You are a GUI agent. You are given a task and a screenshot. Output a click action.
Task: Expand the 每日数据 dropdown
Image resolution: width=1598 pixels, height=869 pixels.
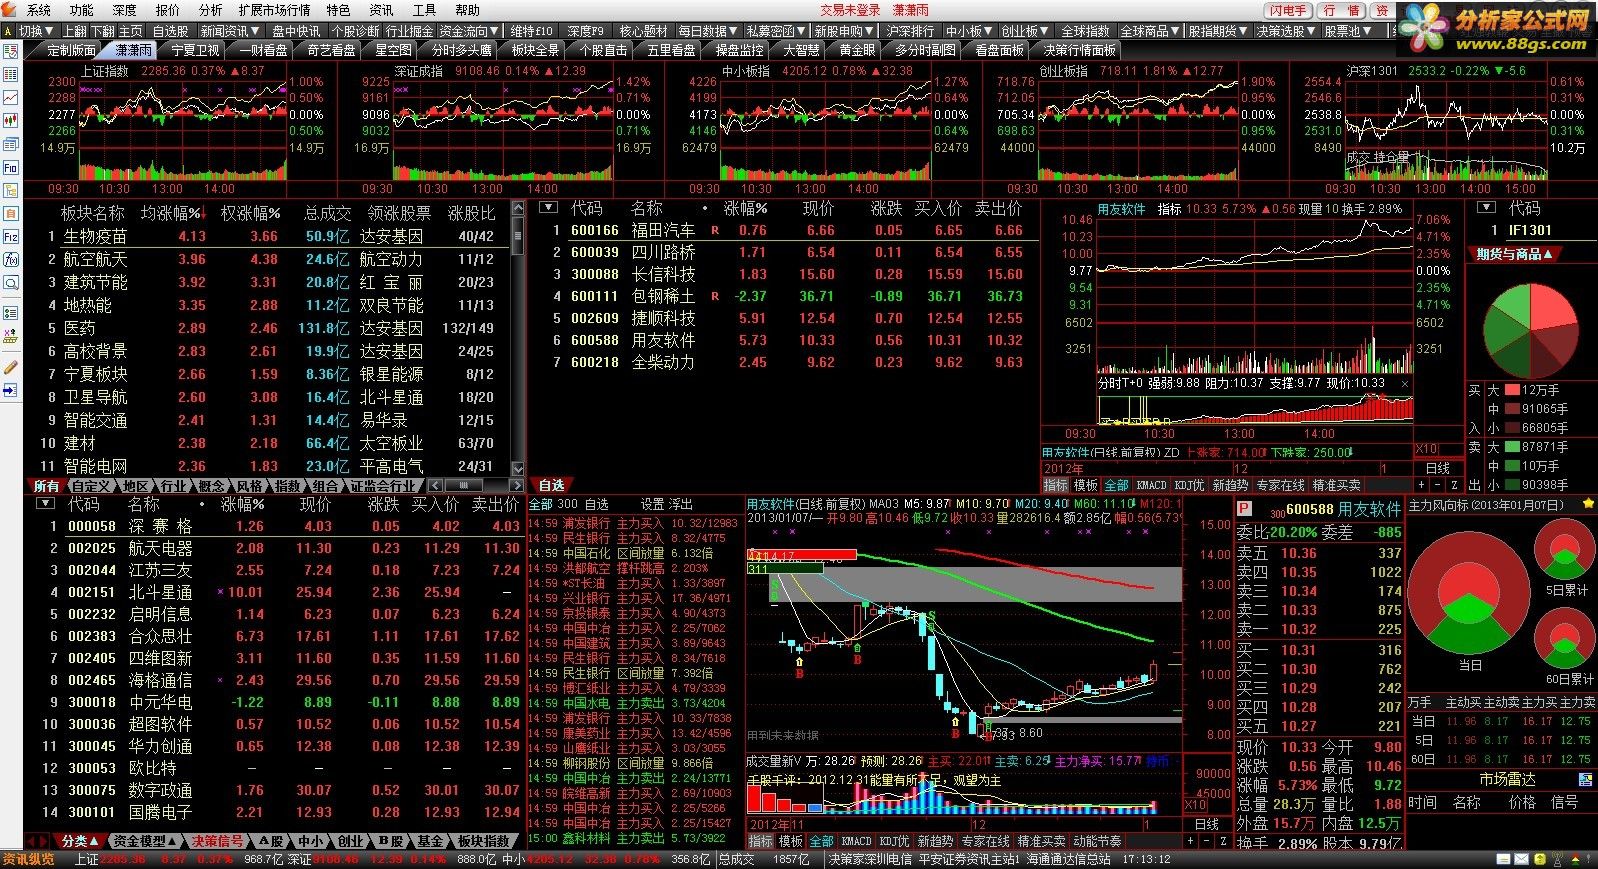click(x=707, y=31)
